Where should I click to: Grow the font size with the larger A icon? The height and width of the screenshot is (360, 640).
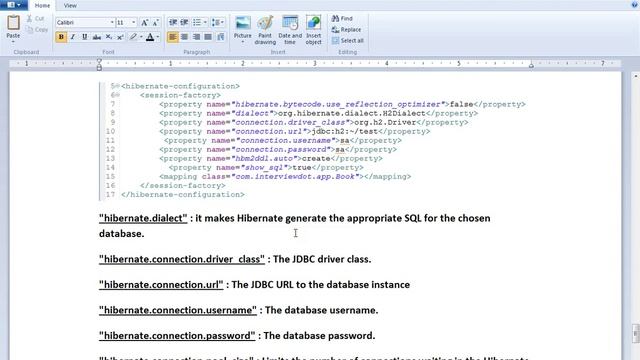pyautogui.click(x=144, y=22)
